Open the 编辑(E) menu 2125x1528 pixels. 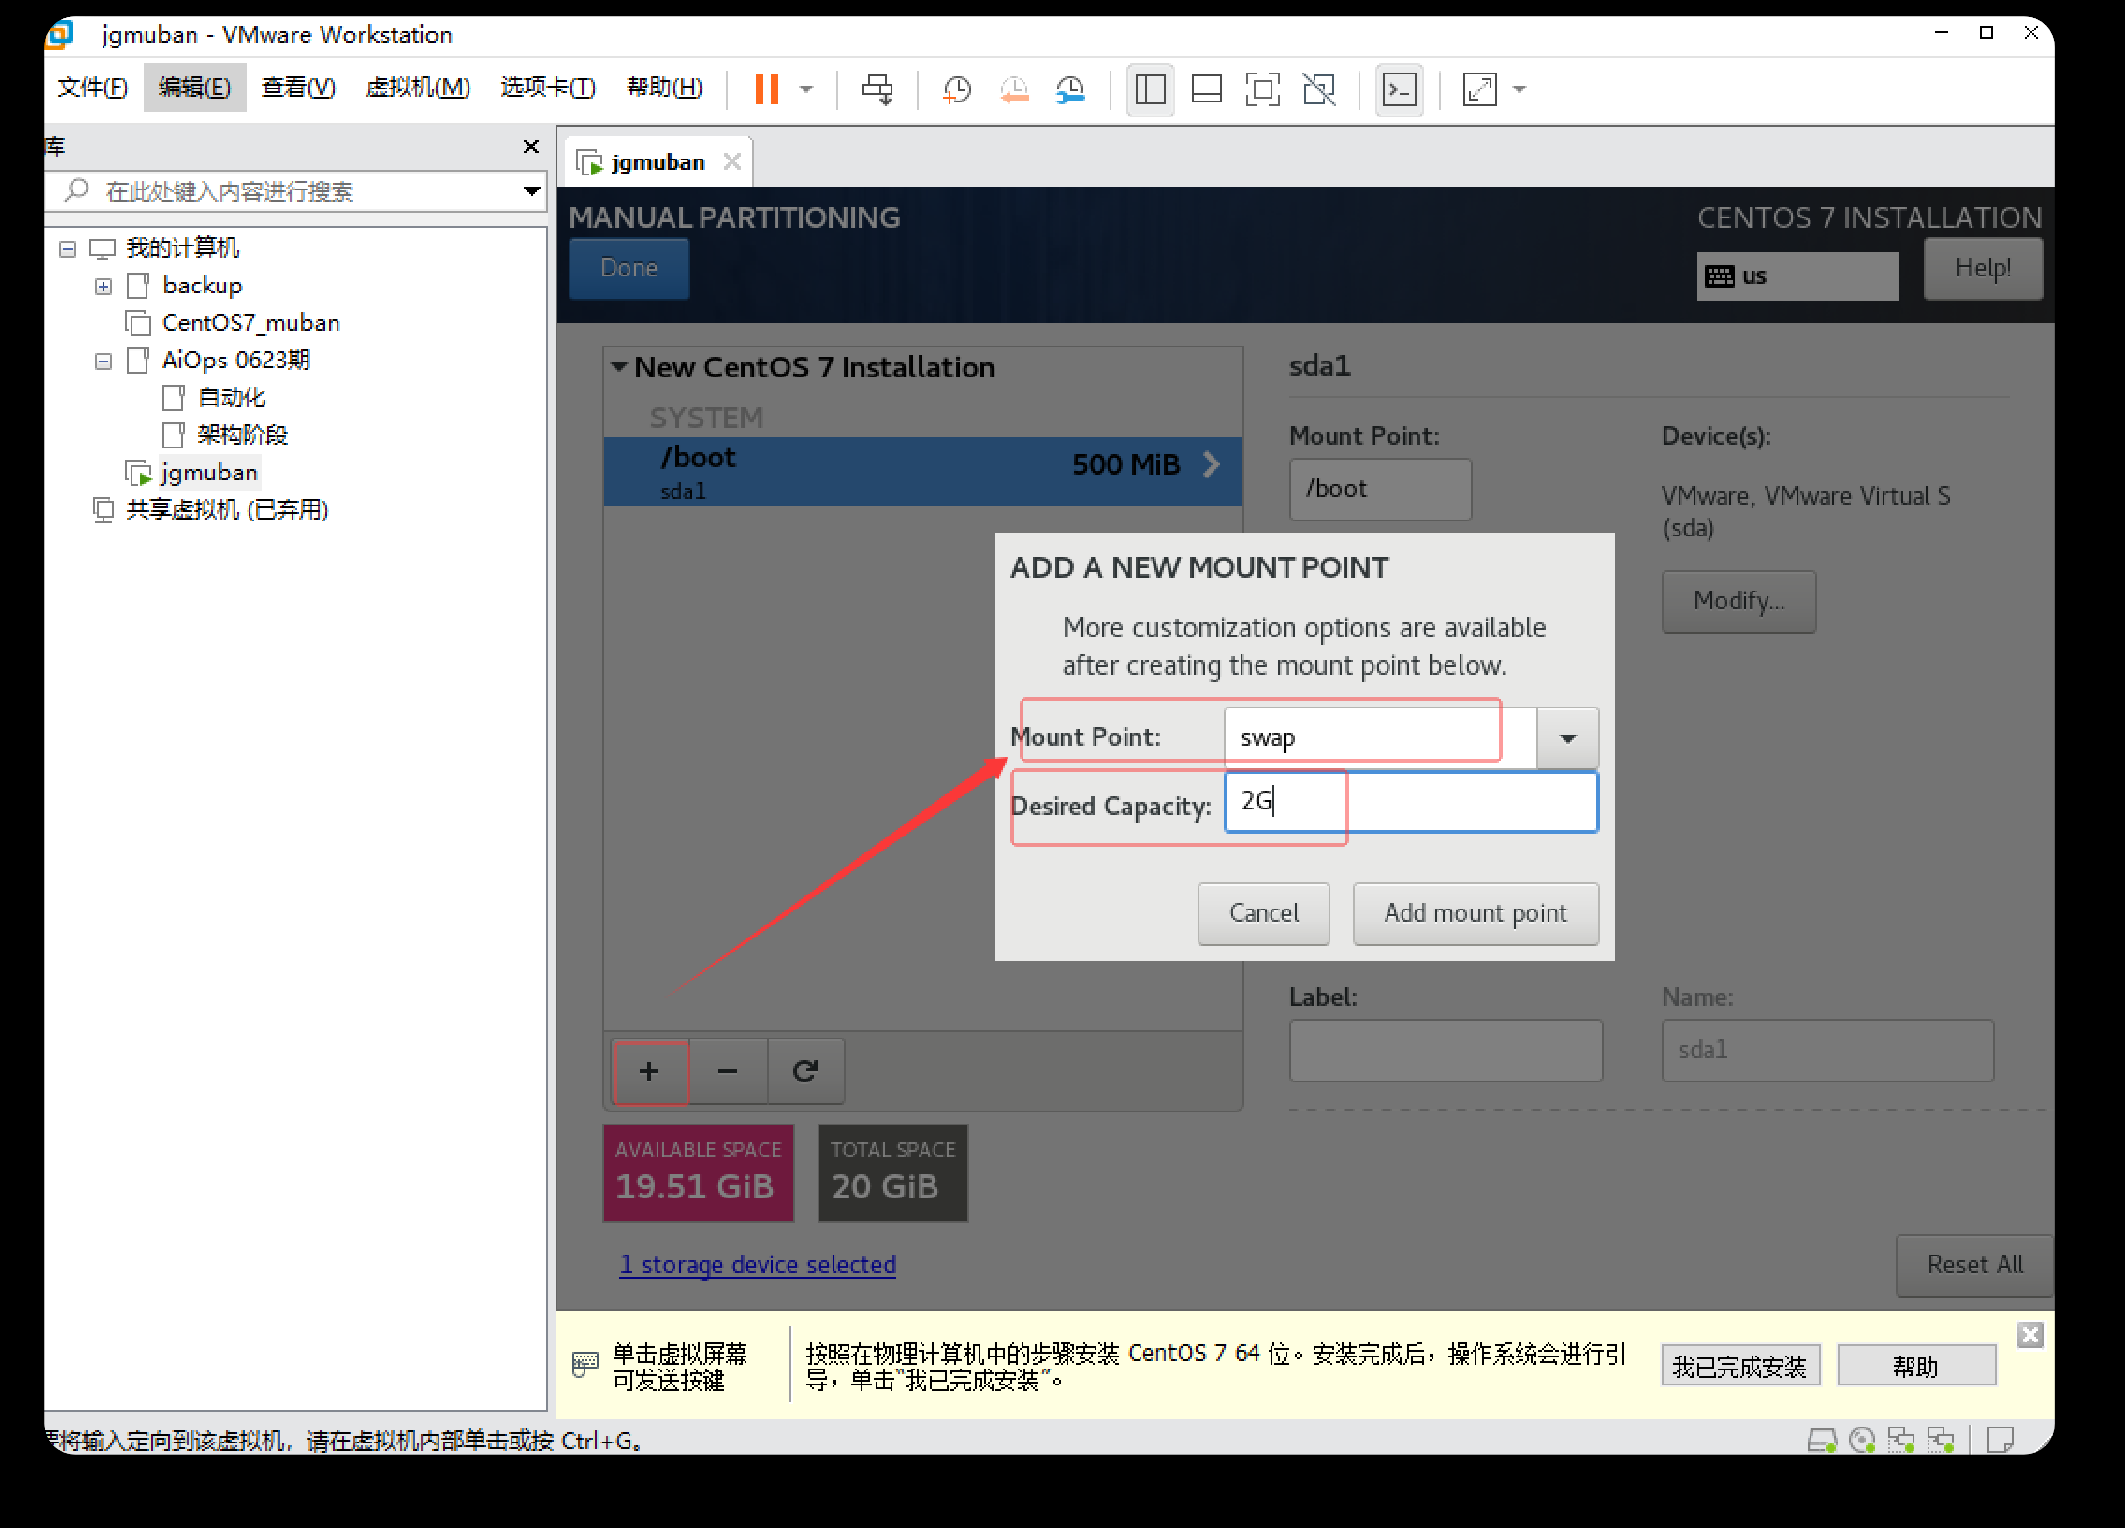click(x=195, y=88)
